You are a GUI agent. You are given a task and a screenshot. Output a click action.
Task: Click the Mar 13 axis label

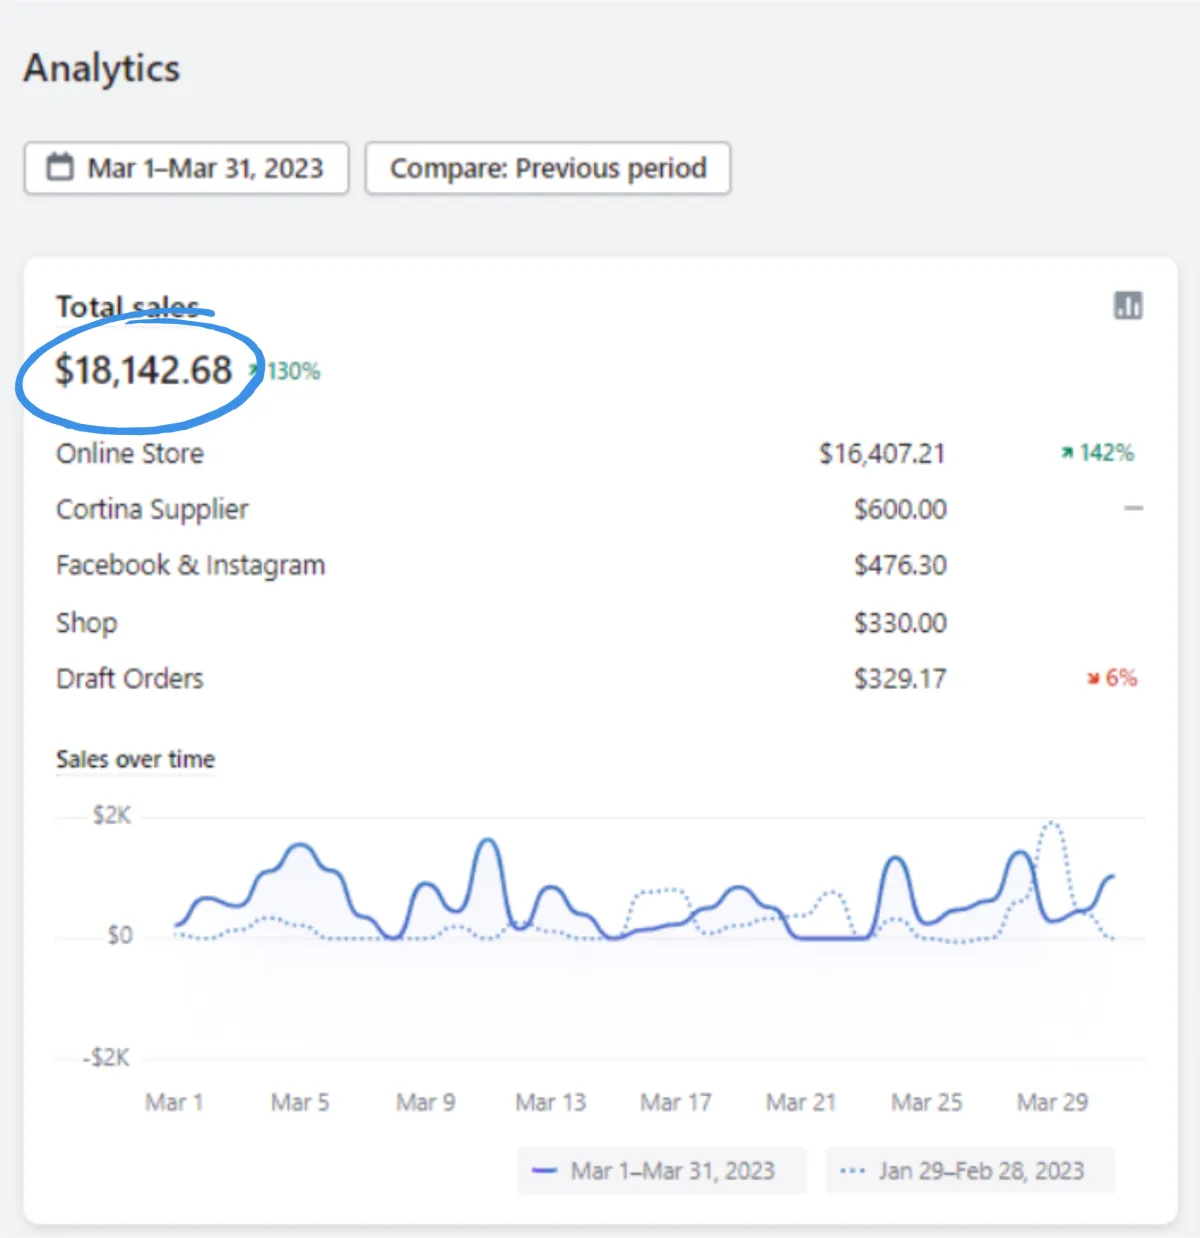[550, 1102]
